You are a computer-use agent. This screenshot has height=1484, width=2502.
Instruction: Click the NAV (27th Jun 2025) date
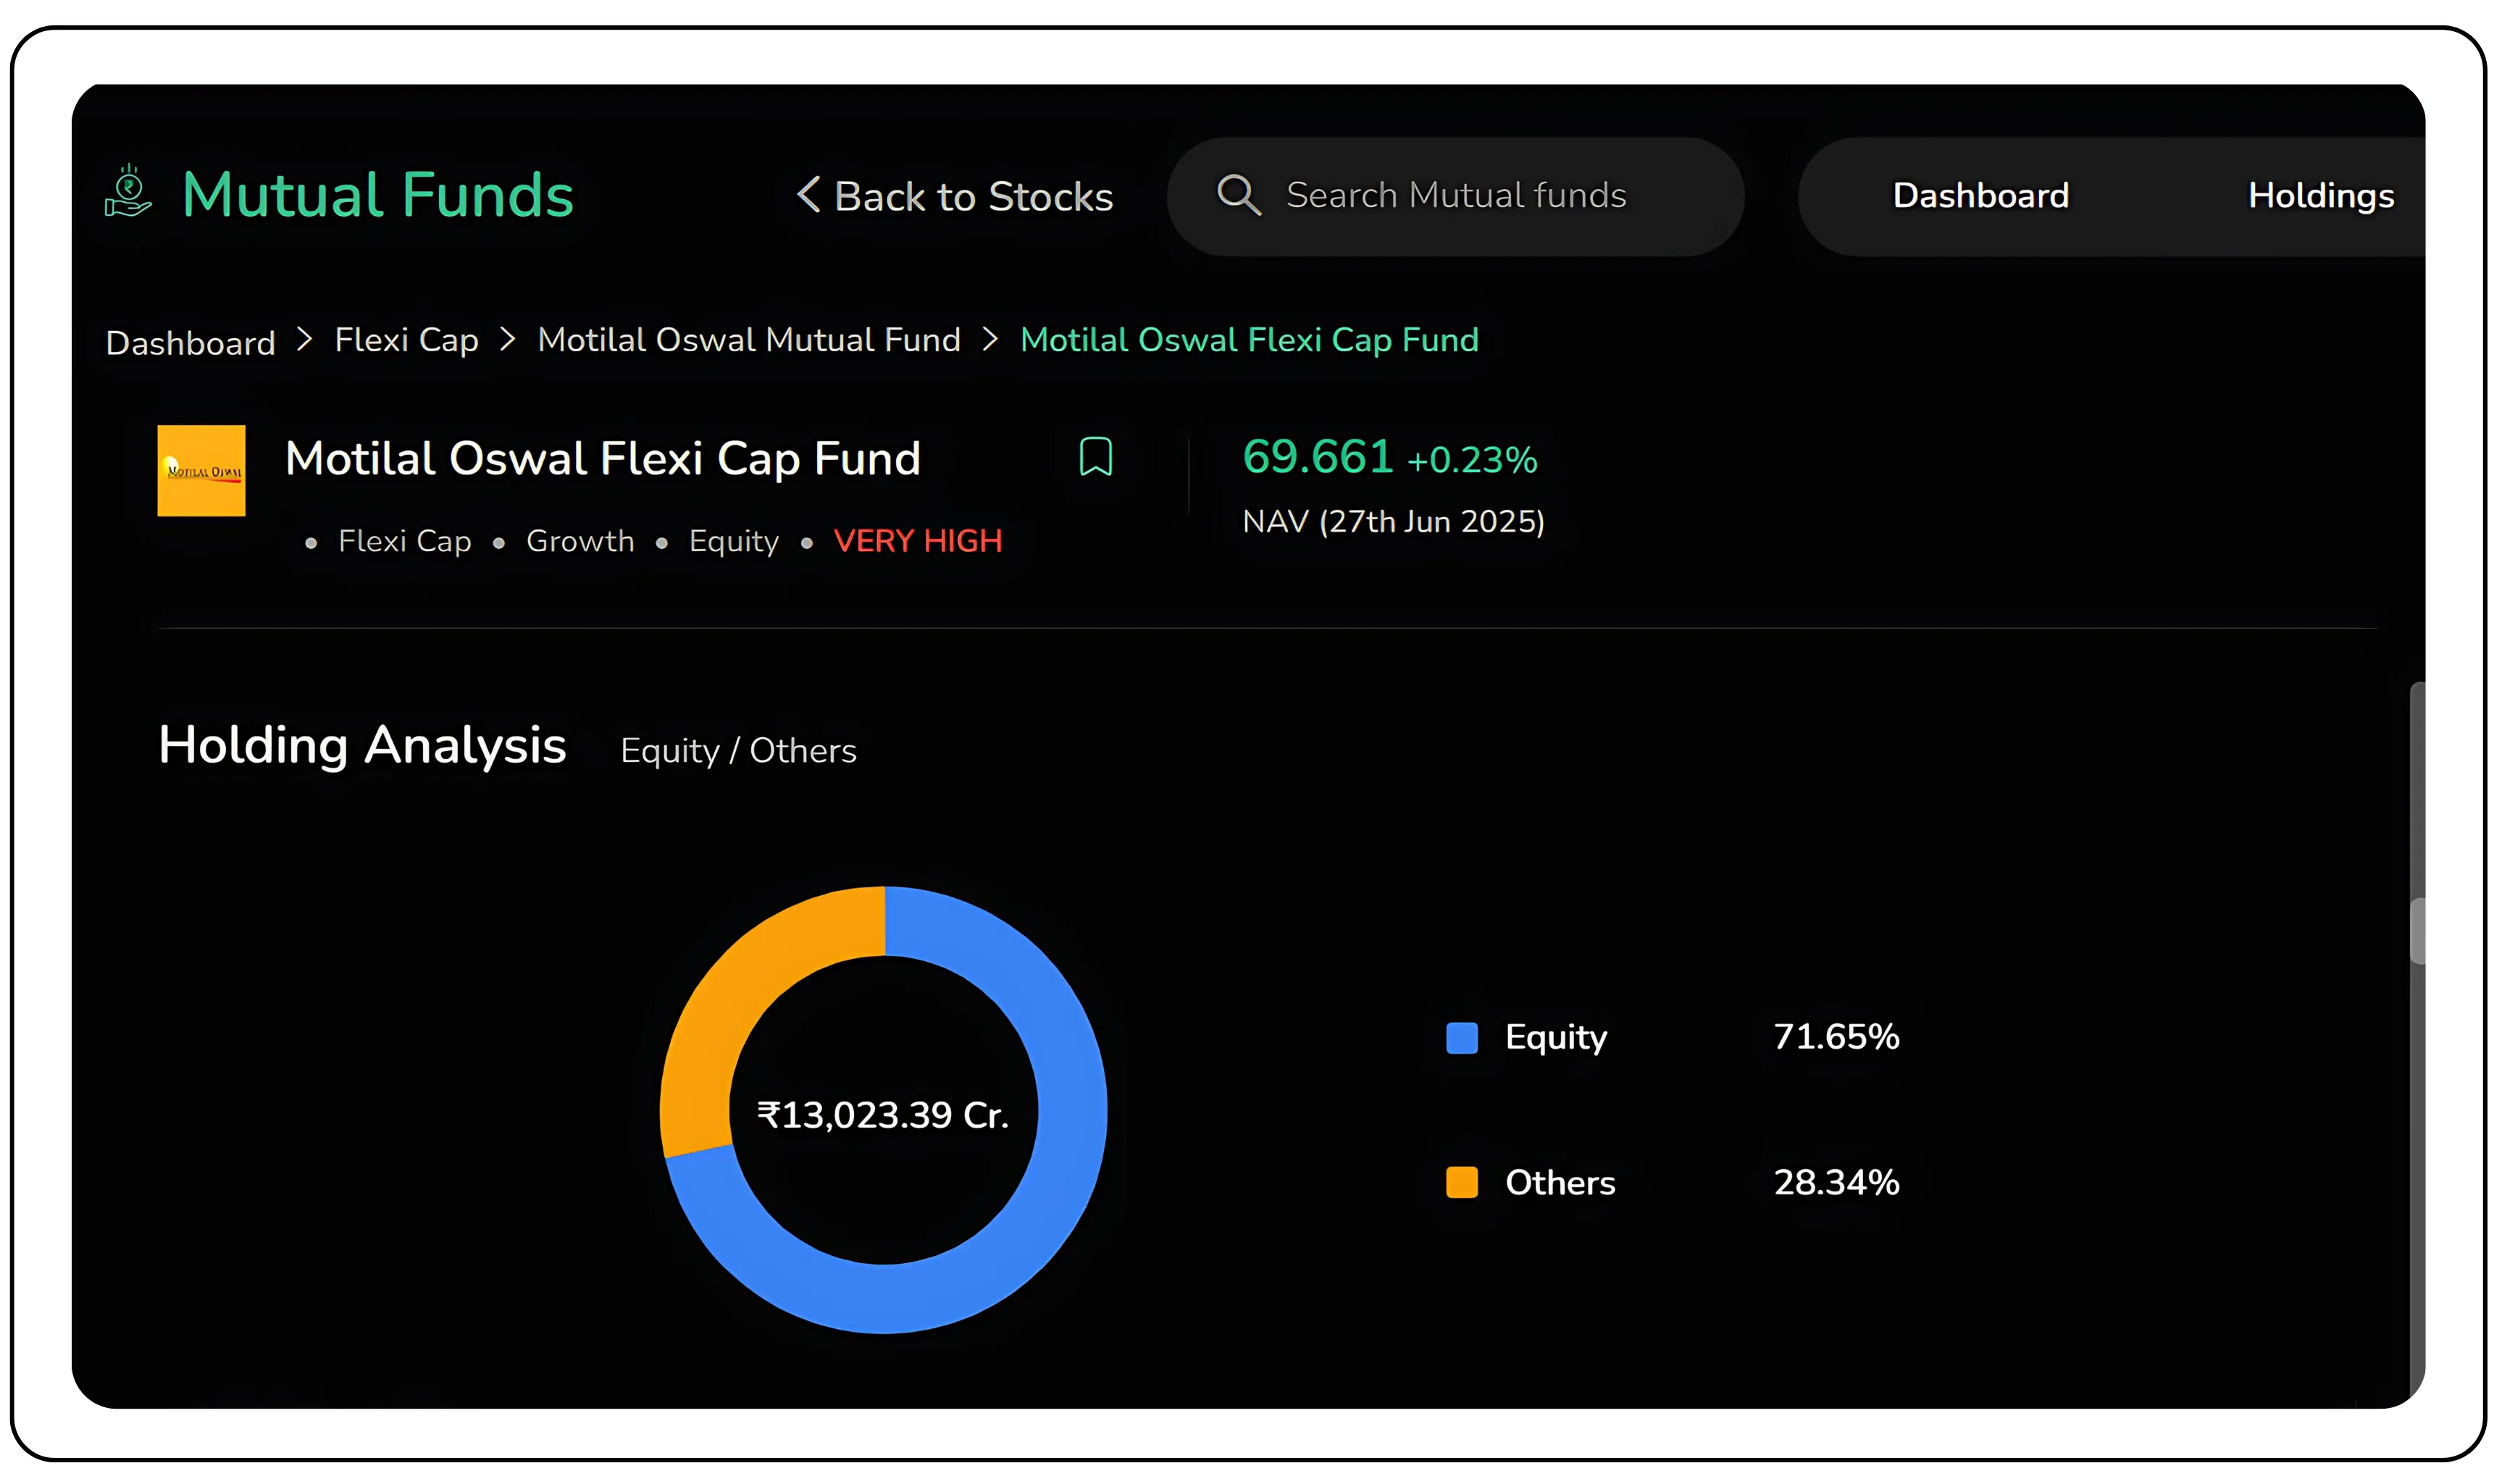coord(1393,522)
